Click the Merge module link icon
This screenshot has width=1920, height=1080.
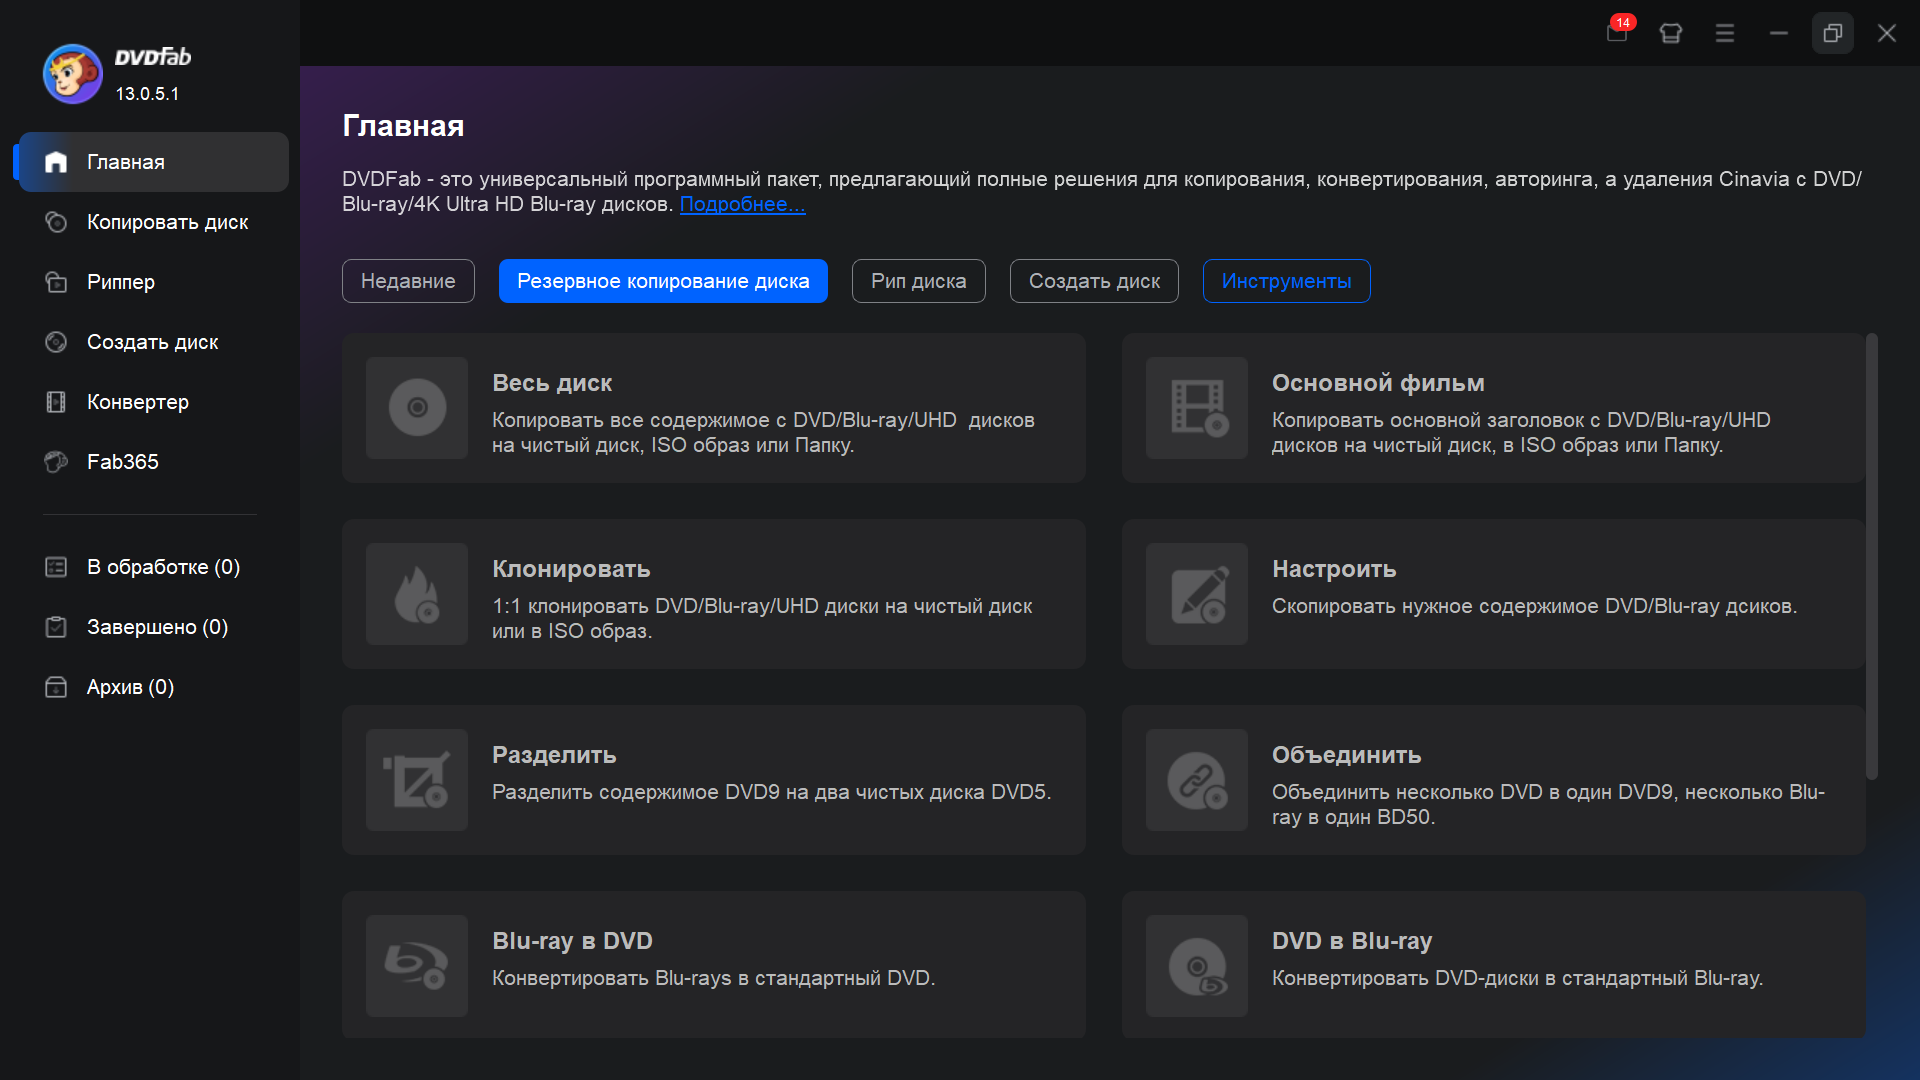pyautogui.click(x=1197, y=780)
